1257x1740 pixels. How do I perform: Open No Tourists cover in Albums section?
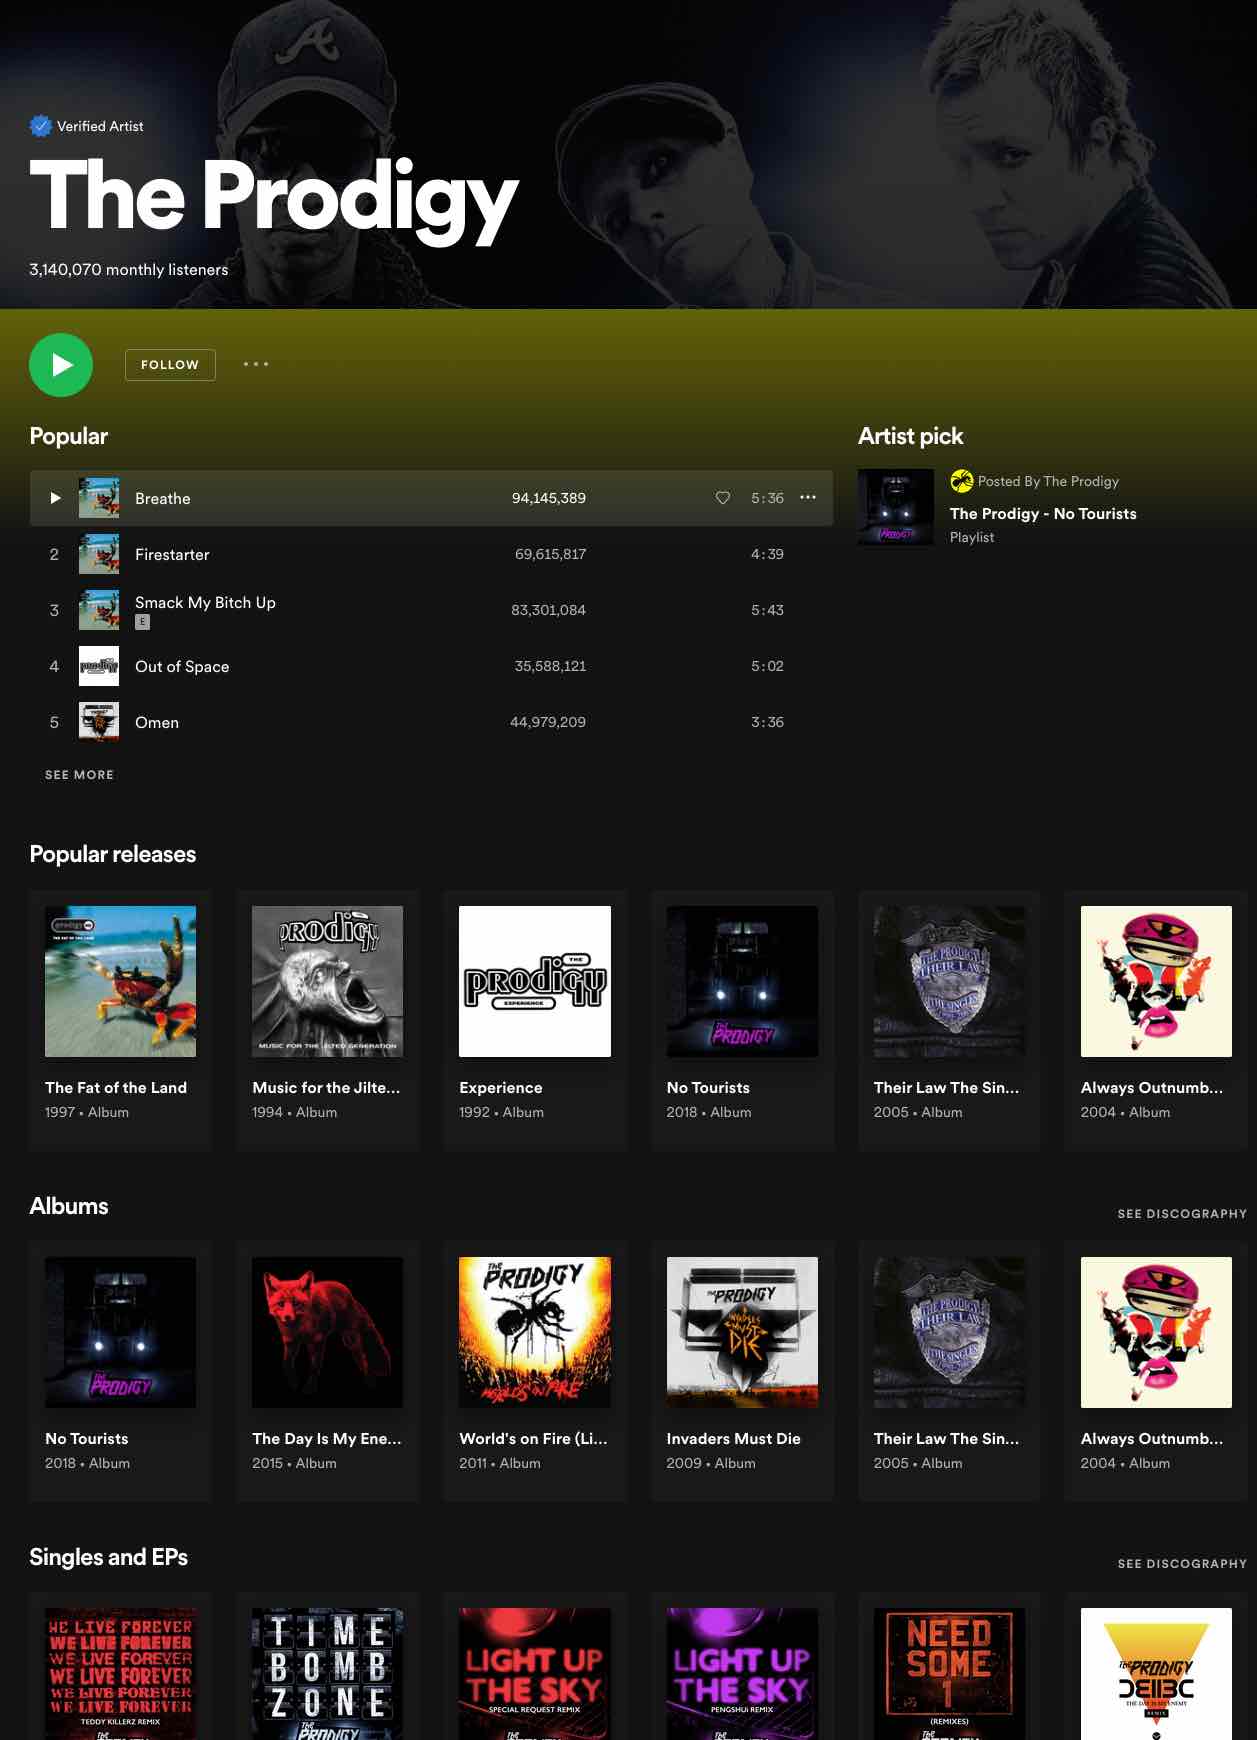(120, 1332)
